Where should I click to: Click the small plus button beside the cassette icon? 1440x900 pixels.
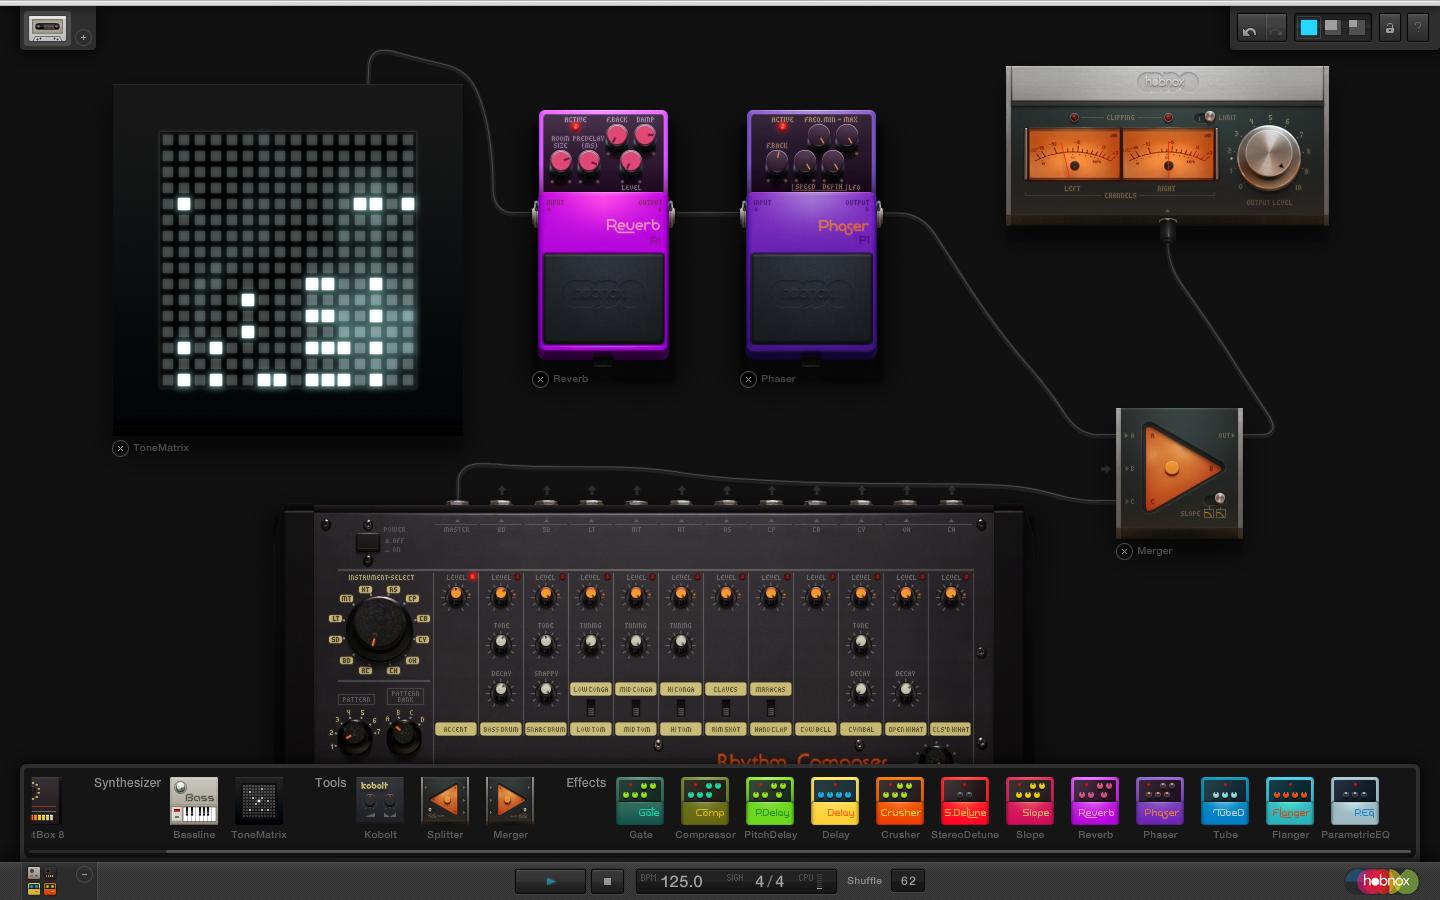[x=84, y=37]
